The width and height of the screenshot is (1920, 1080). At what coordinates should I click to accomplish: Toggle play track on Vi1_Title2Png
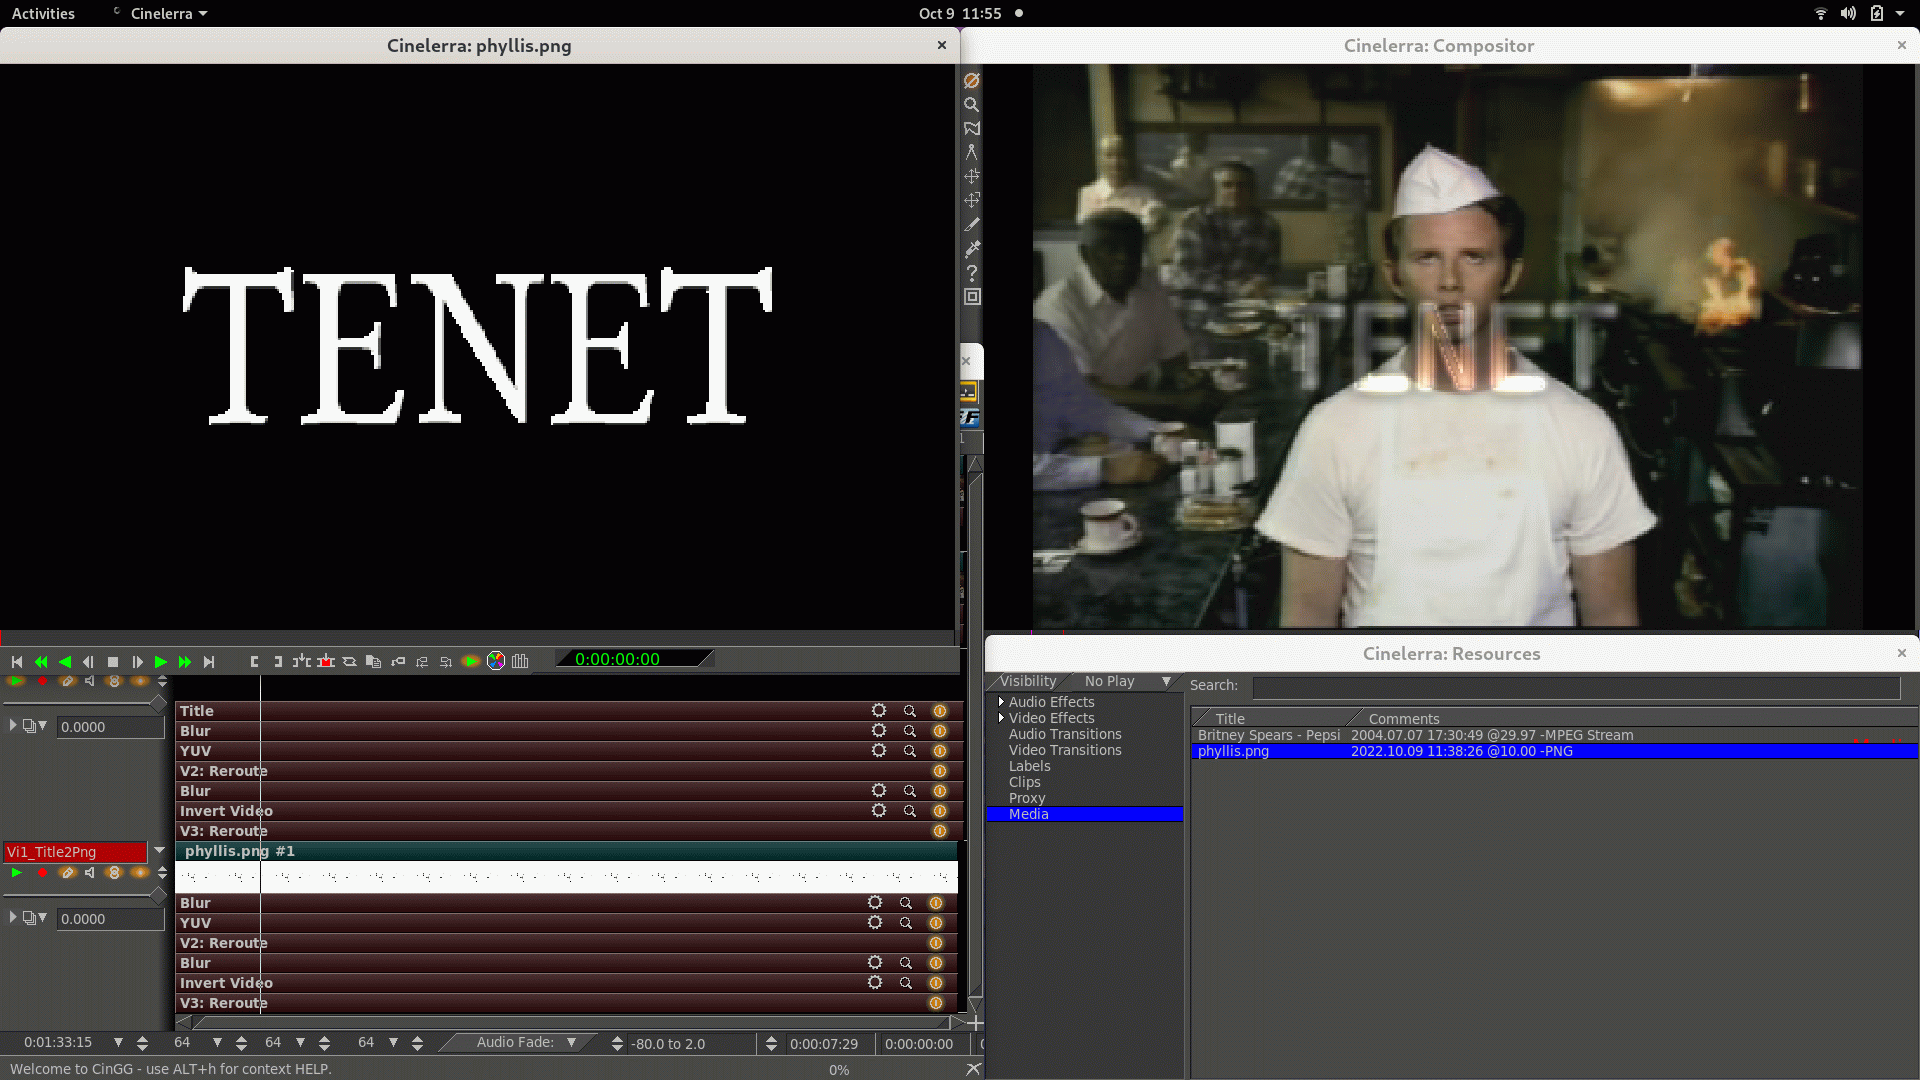[x=16, y=873]
